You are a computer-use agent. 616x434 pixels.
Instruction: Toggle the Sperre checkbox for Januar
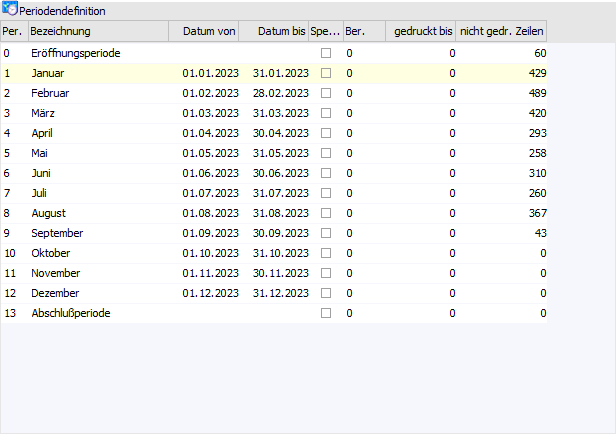coord(326,73)
